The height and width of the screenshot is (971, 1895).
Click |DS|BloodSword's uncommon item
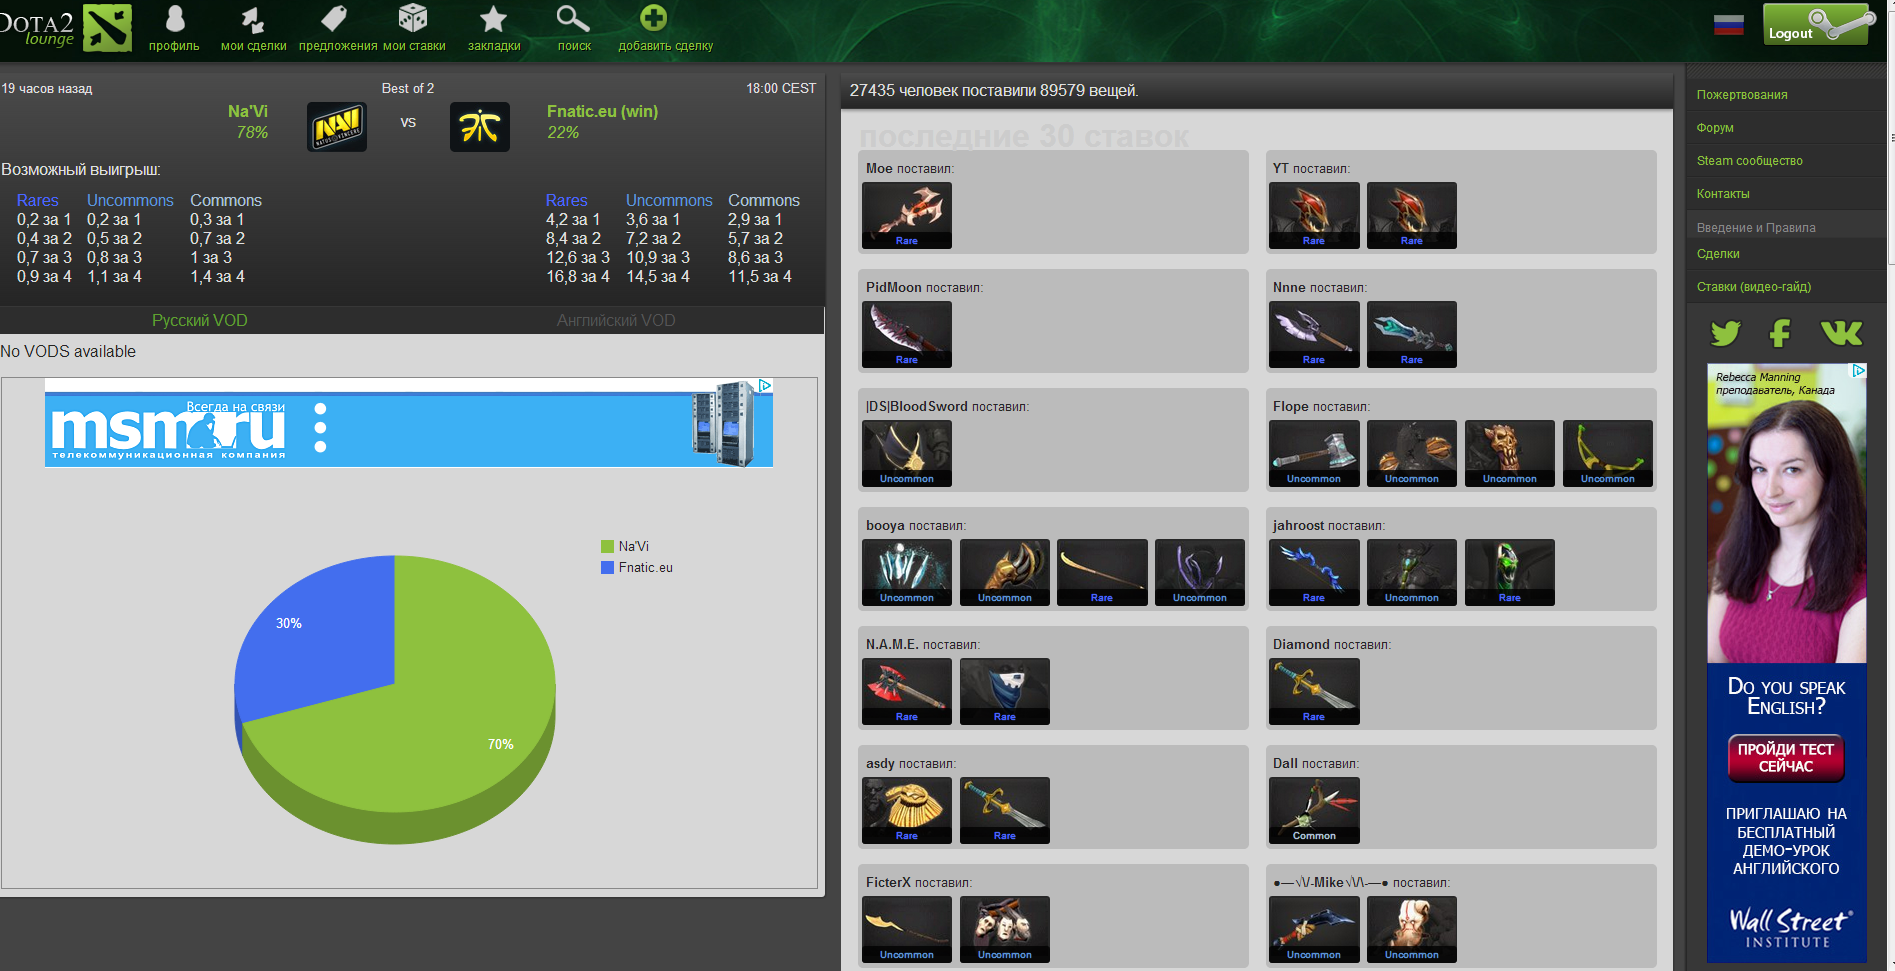(907, 453)
